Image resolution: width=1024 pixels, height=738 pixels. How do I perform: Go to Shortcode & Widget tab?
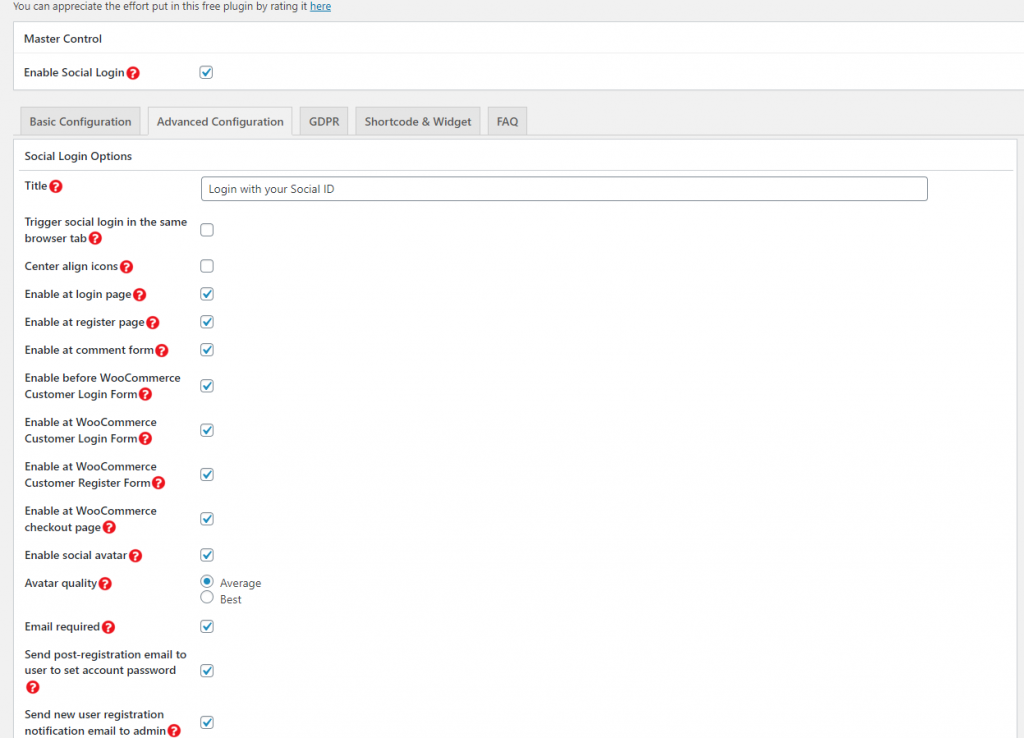(417, 122)
